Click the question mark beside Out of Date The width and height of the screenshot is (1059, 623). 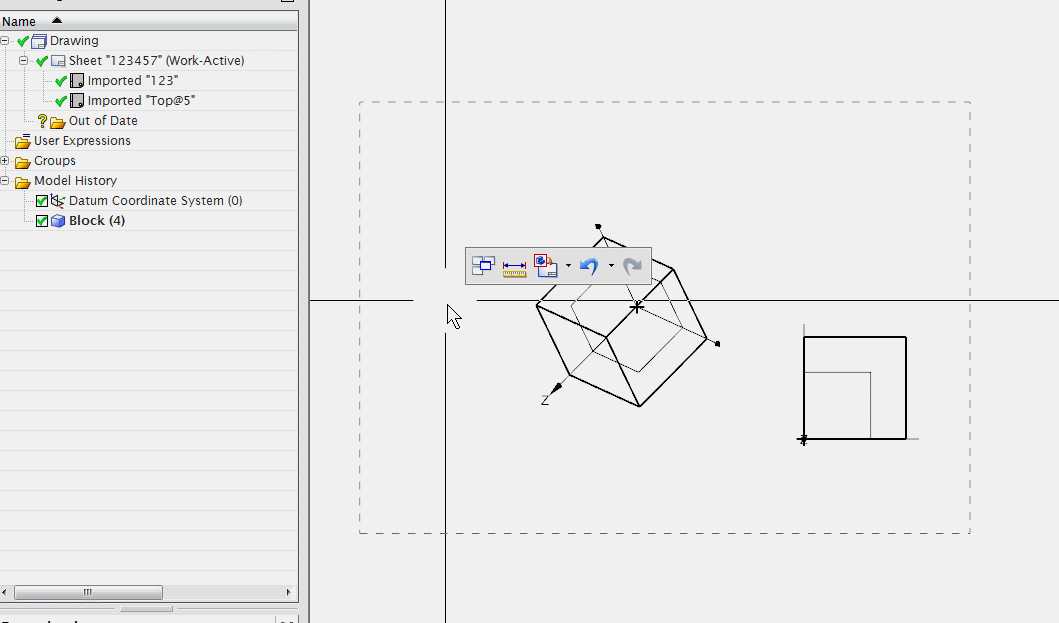tap(42, 120)
